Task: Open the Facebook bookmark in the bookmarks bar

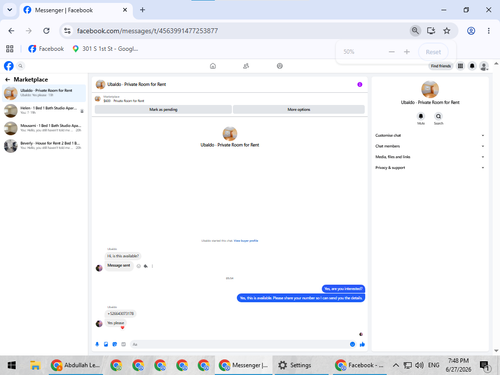Action: point(46,49)
